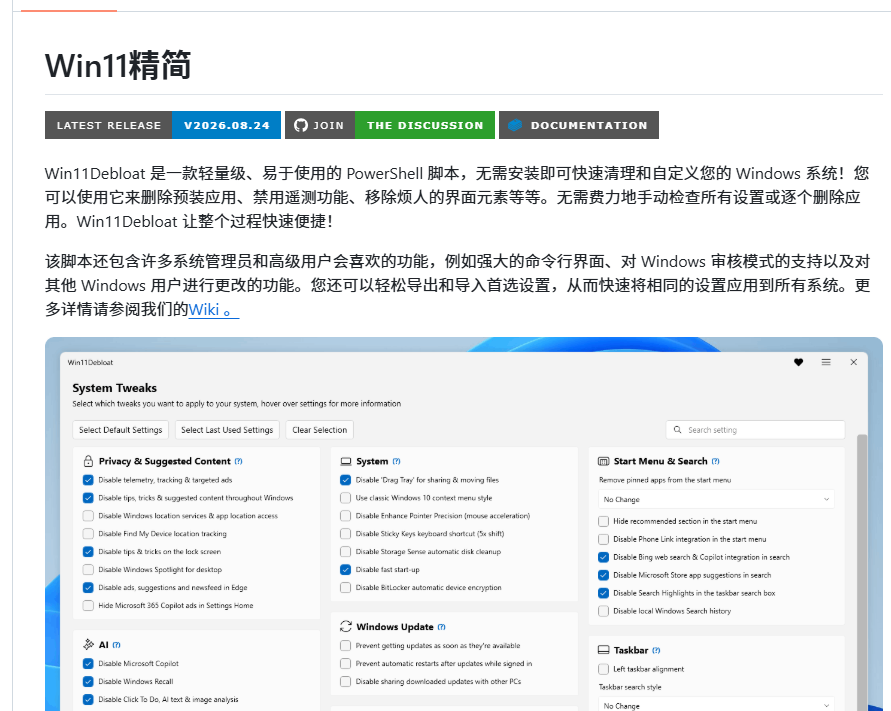Click the Start Menu & Search help icon

[715, 461]
